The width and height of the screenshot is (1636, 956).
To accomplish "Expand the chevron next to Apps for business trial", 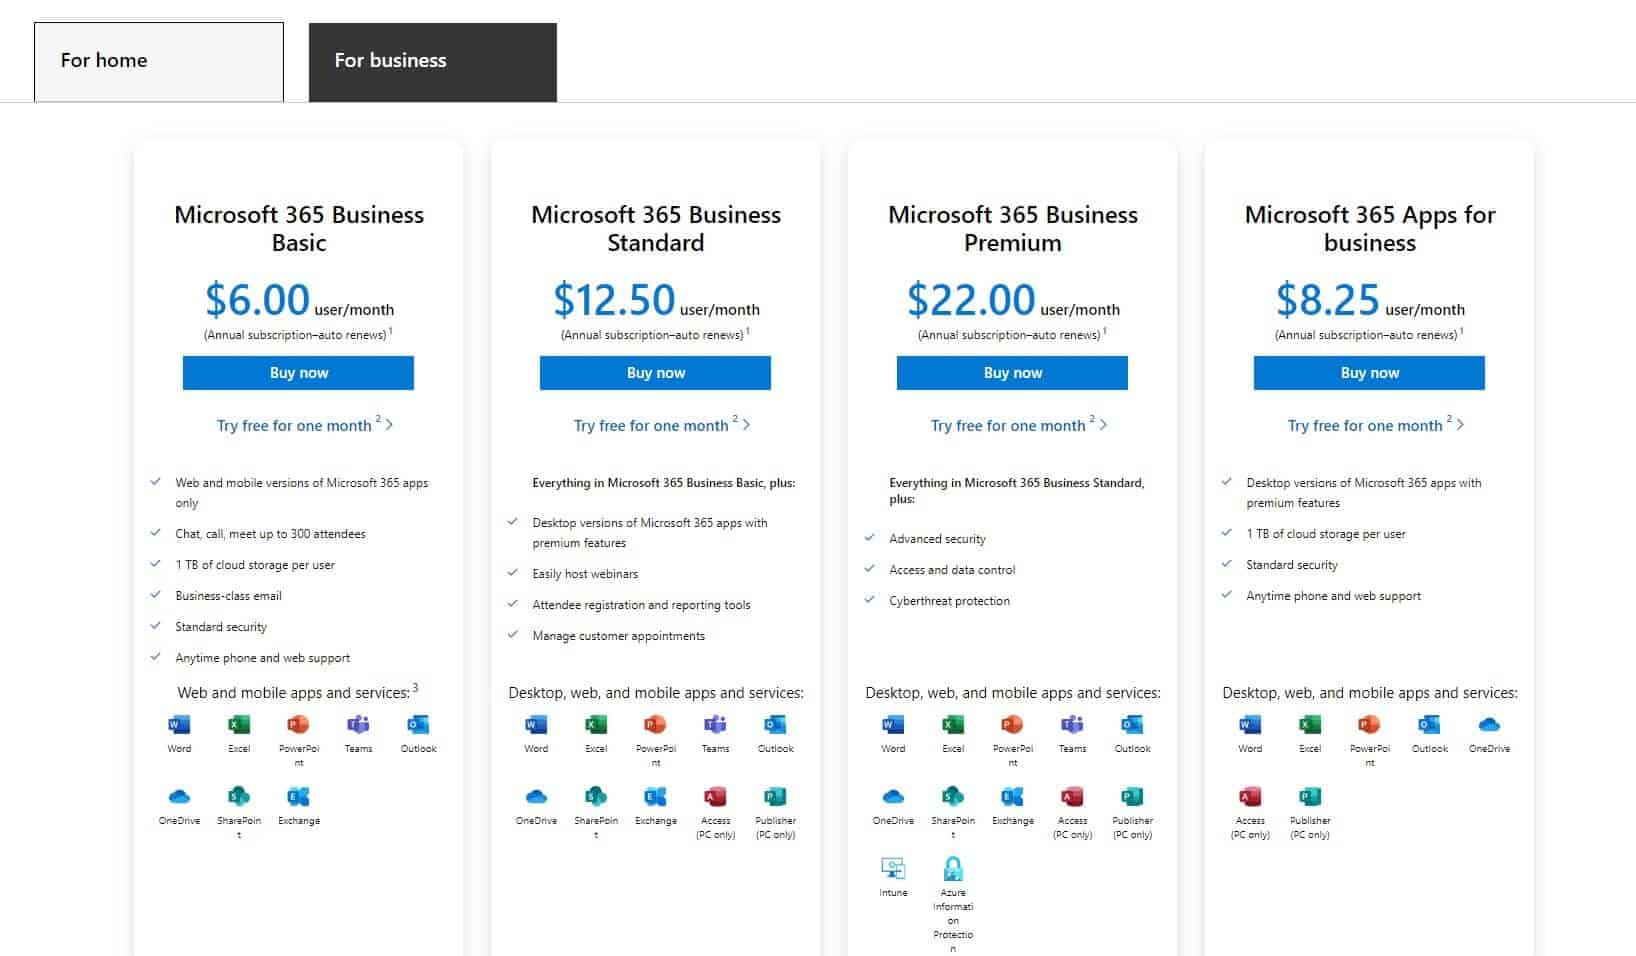I will tap(1459, 424).
